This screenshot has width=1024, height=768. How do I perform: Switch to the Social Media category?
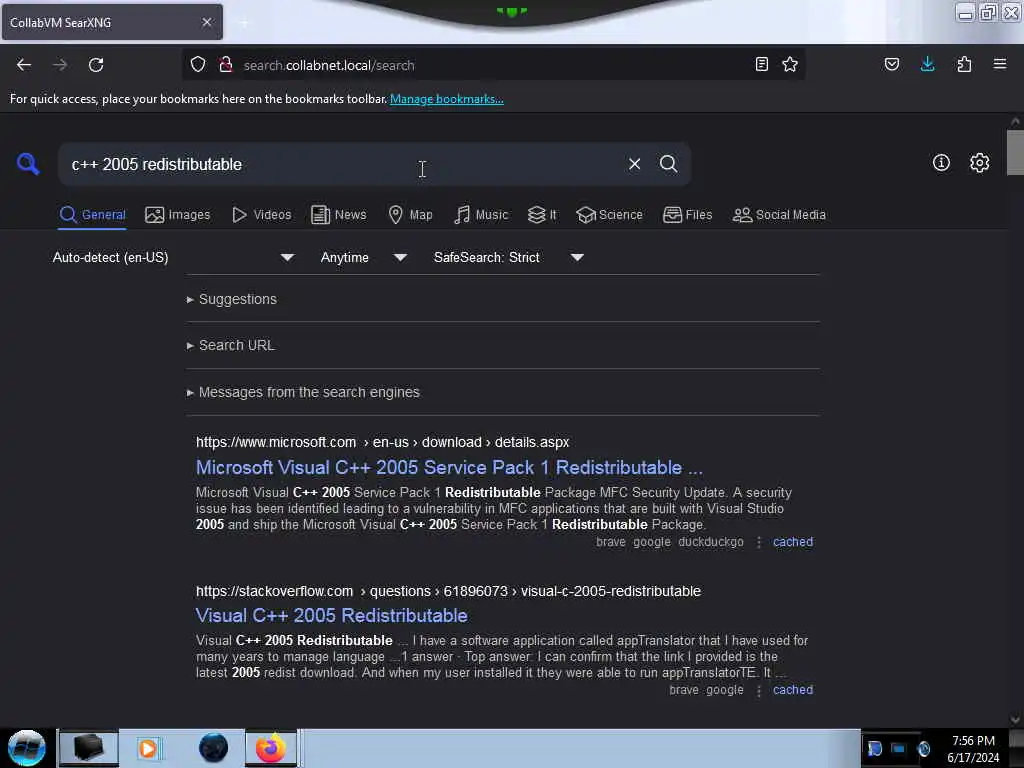pyautogui.click(x=779, y=214)
